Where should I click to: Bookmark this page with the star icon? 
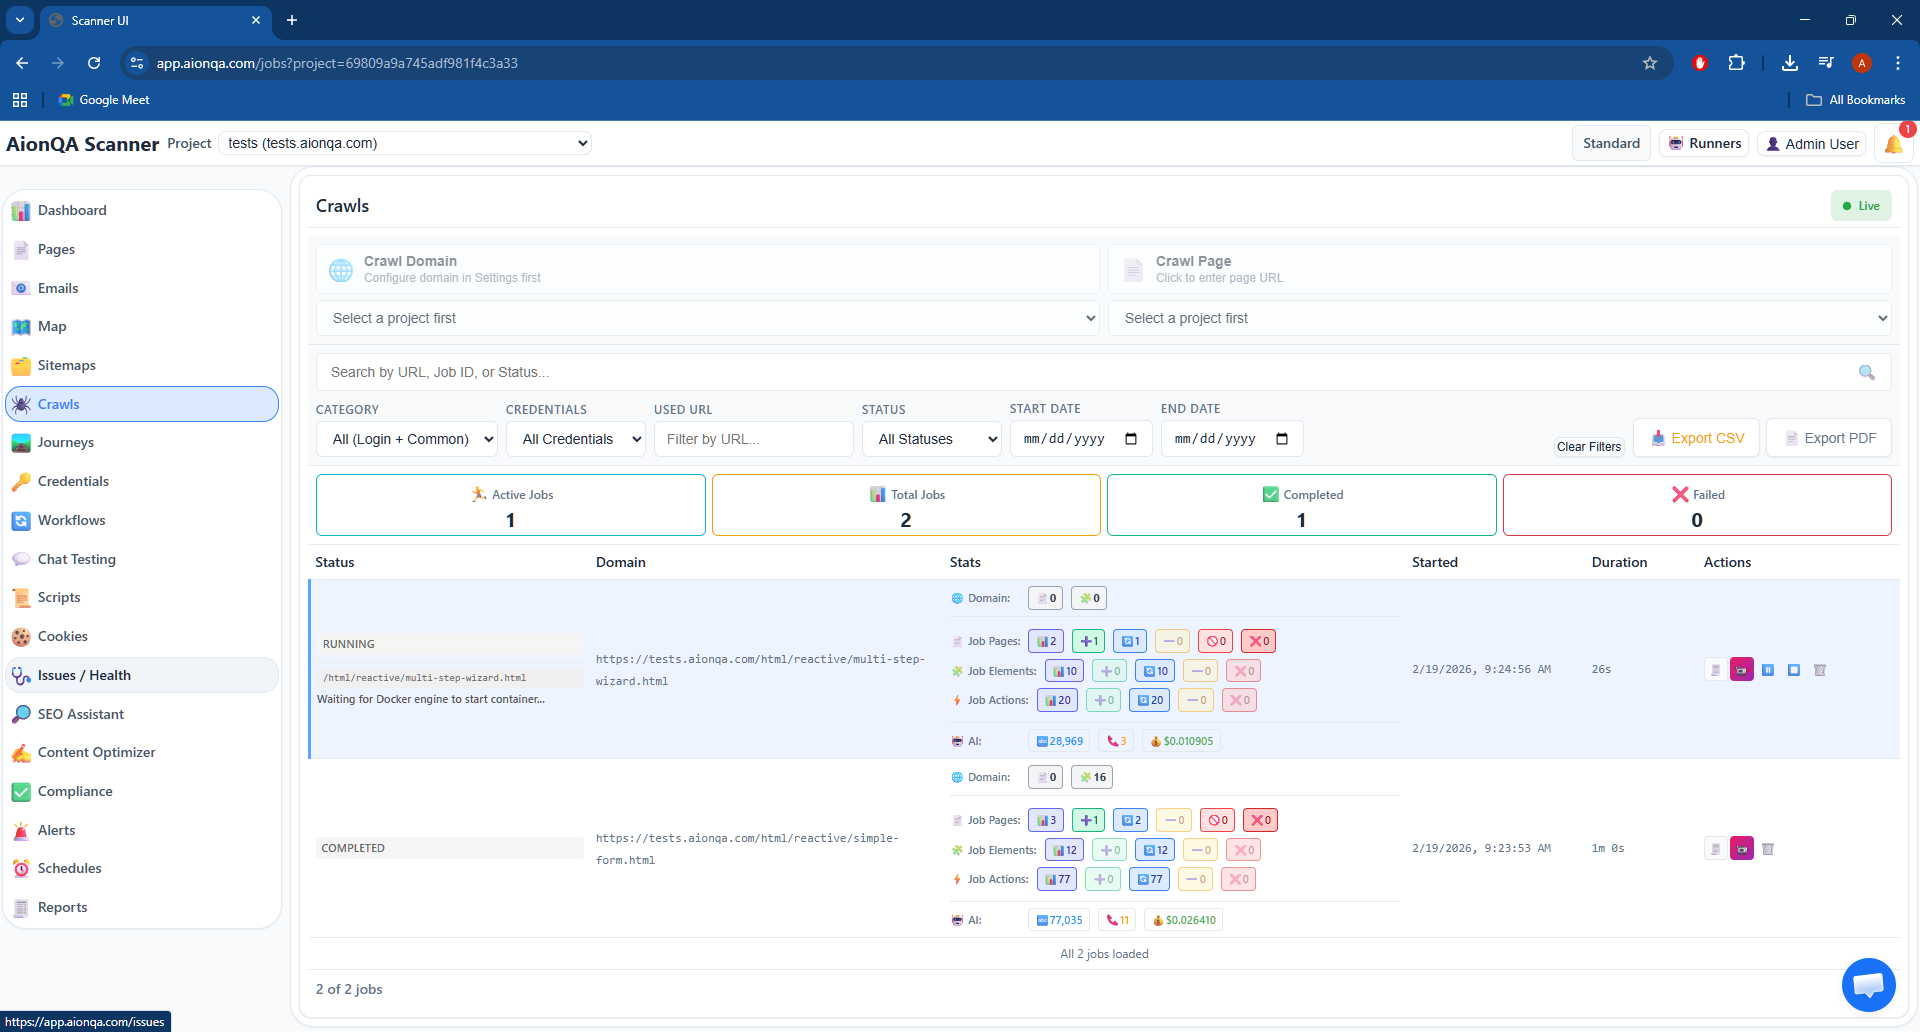tap(1650, 63)
